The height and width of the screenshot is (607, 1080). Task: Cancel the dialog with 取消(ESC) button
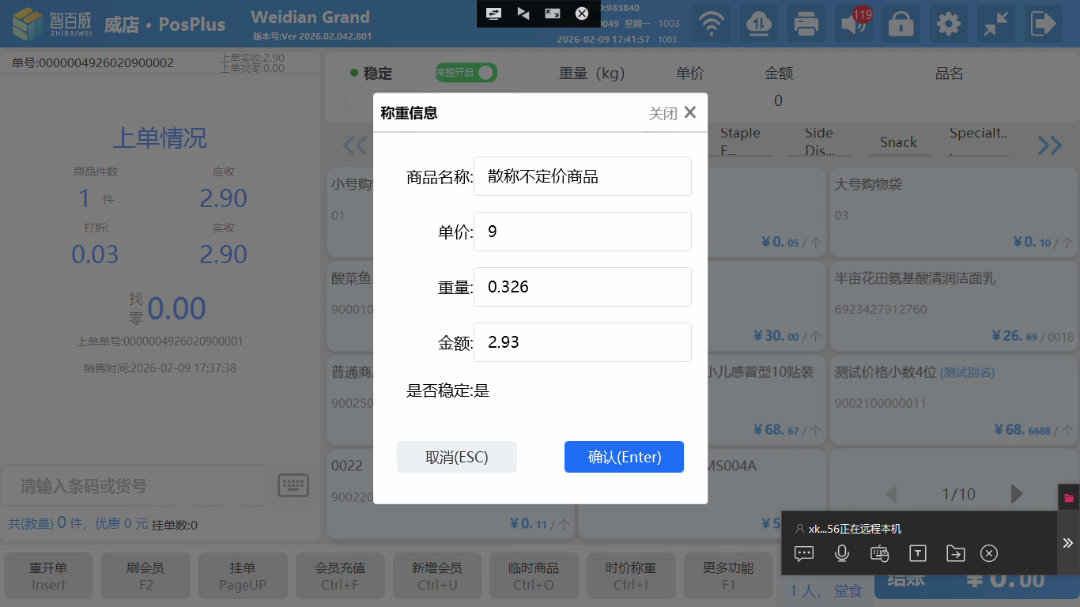pos(457,457)
